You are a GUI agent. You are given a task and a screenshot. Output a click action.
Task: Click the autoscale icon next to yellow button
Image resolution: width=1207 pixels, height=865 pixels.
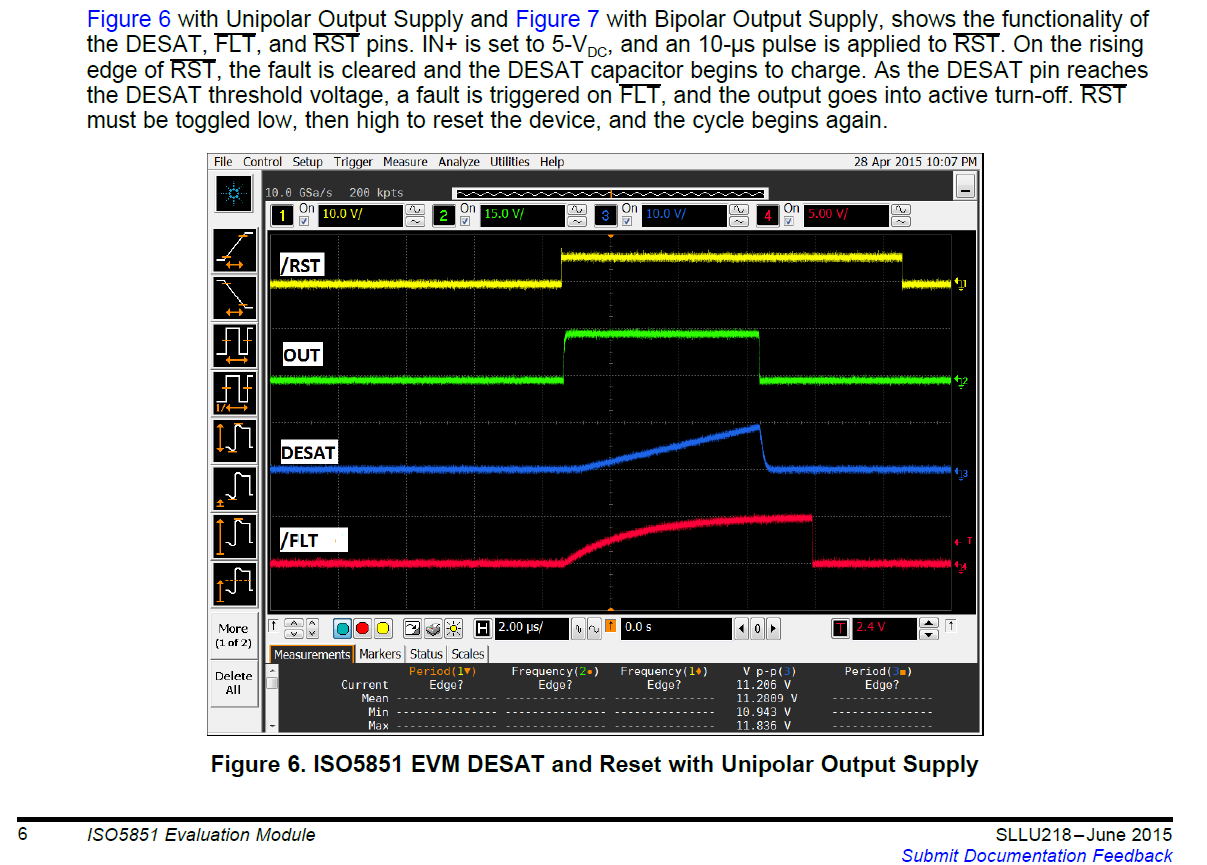pos(412,628)
